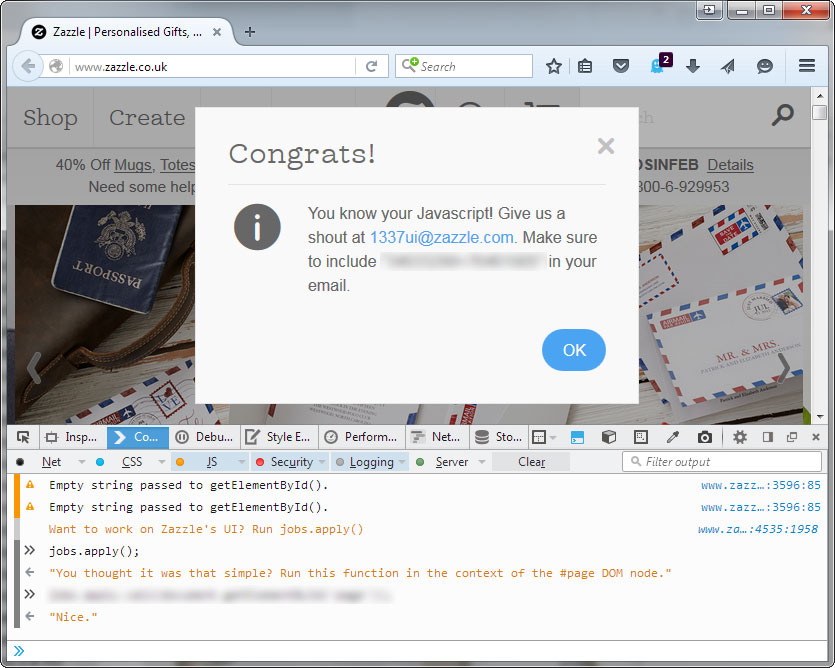Image resolution: width=835 pixels, height=668 pixels.
Task: Switch to the Inspector devtools tab
Action: [72, 437]
